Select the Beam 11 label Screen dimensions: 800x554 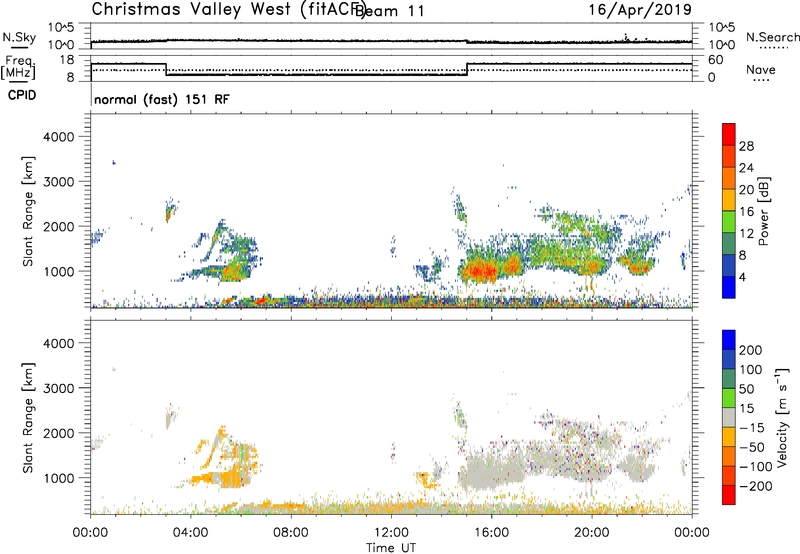(x=390, y=11)
